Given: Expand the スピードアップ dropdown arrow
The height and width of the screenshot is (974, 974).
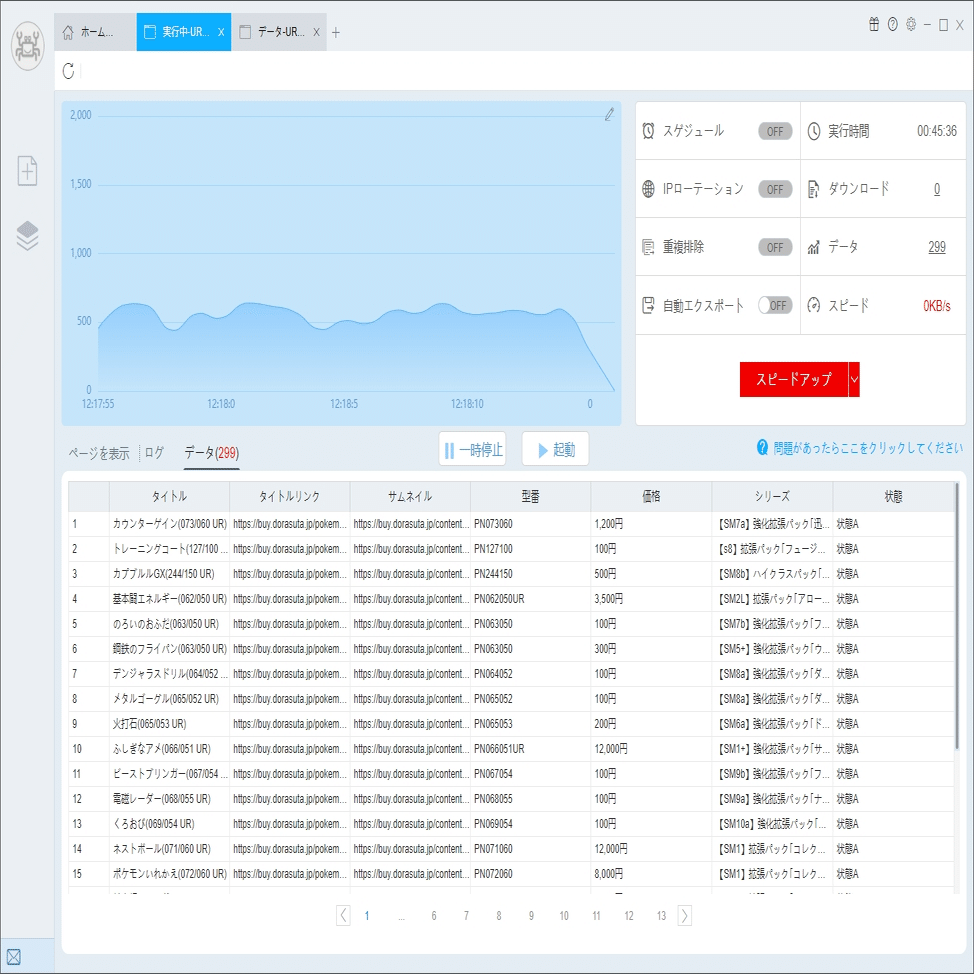Looking at the screenshot, I should [x=854, y=379].
